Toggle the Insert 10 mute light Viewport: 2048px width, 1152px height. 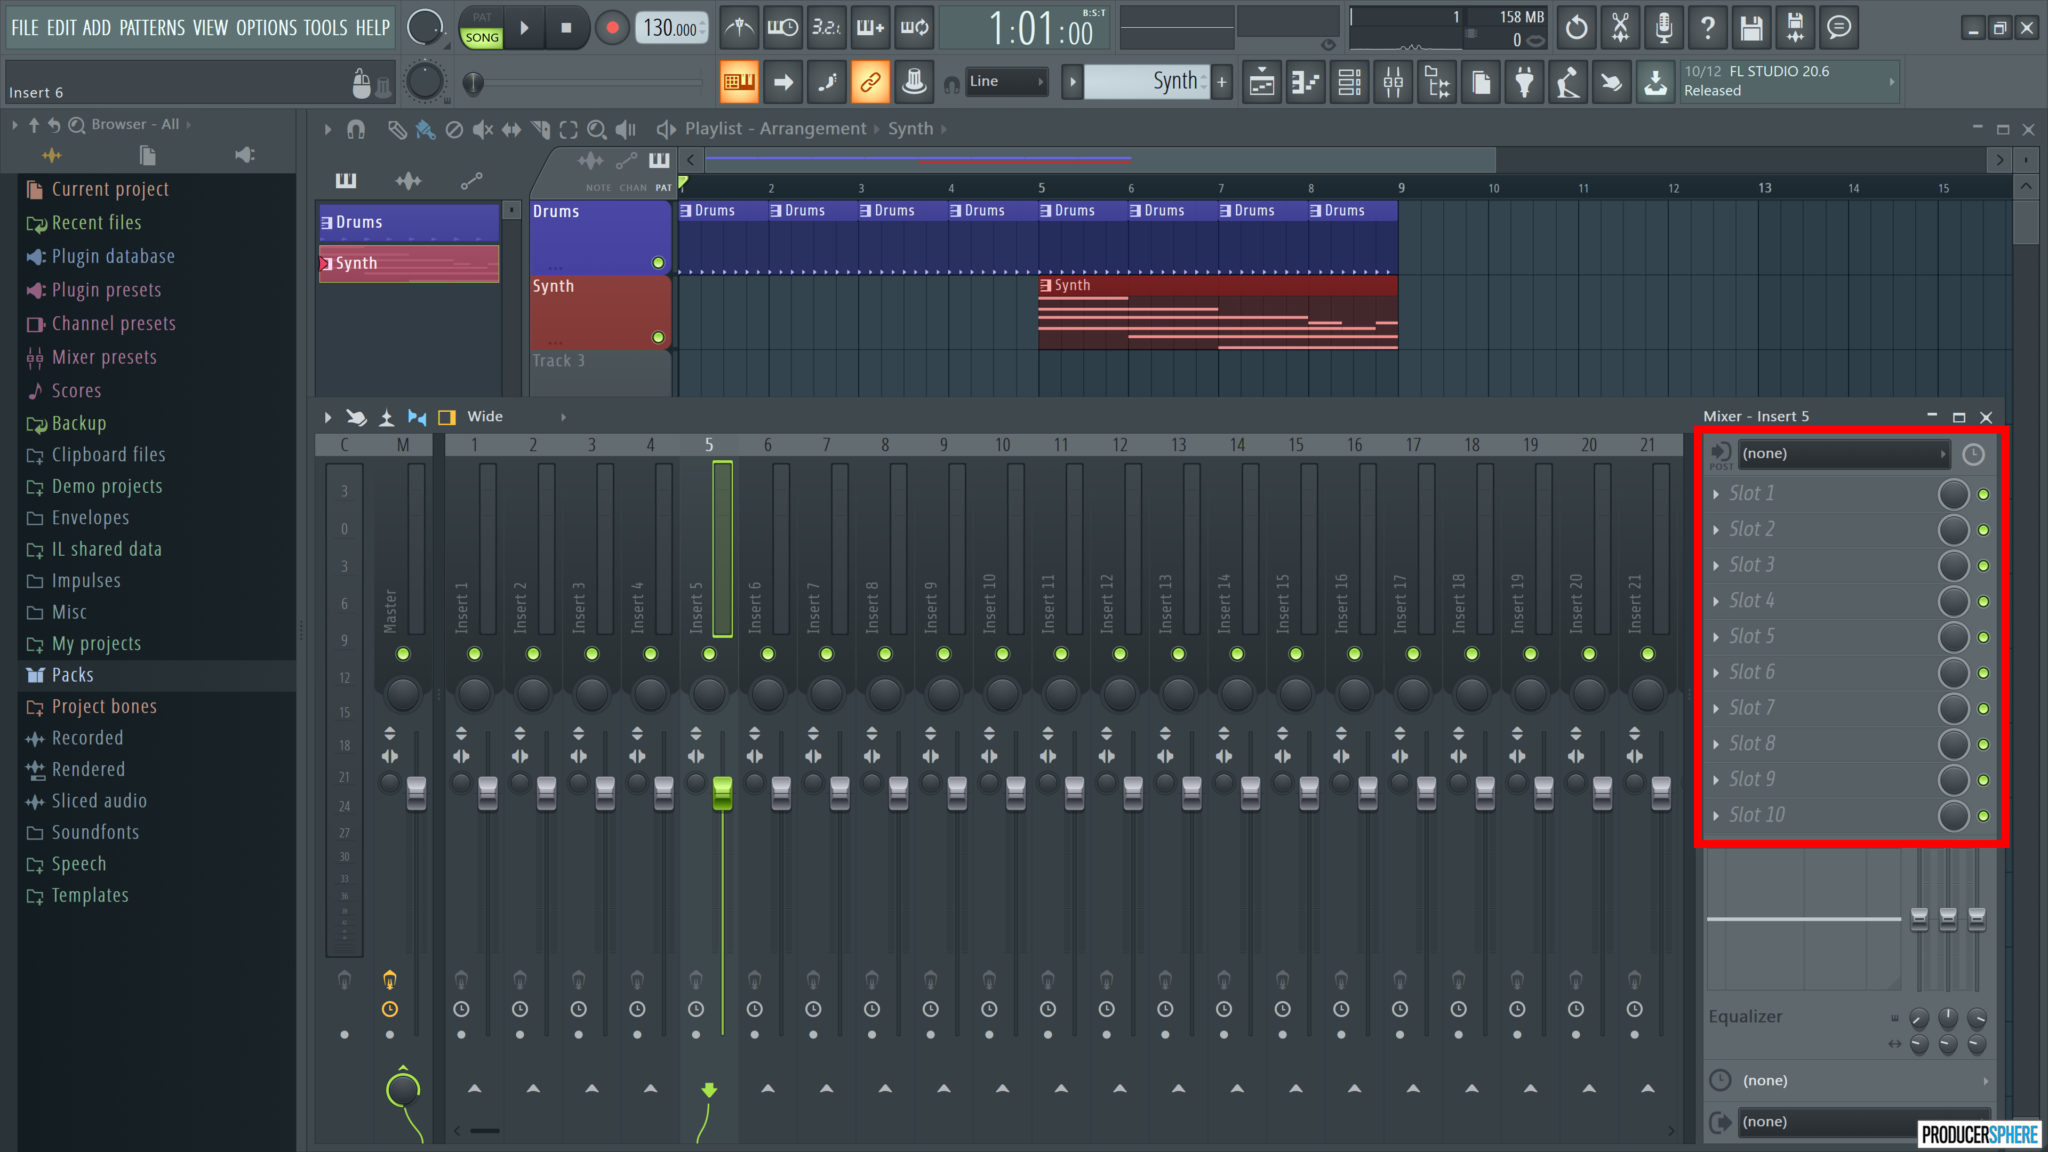(1002, 654)
